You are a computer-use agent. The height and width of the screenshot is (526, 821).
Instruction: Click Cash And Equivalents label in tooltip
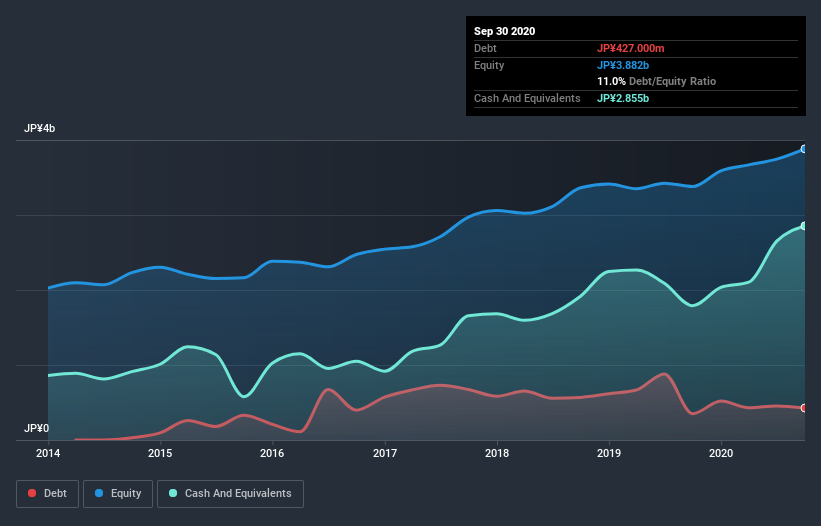coord(527,98)
